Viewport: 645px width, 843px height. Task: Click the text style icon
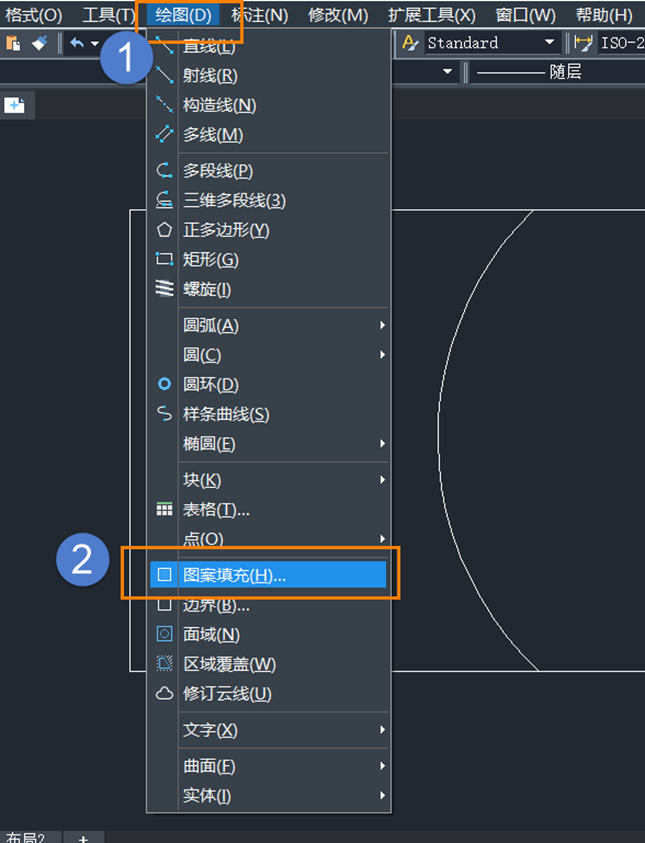pyautogui.click(x=410, y=43)
